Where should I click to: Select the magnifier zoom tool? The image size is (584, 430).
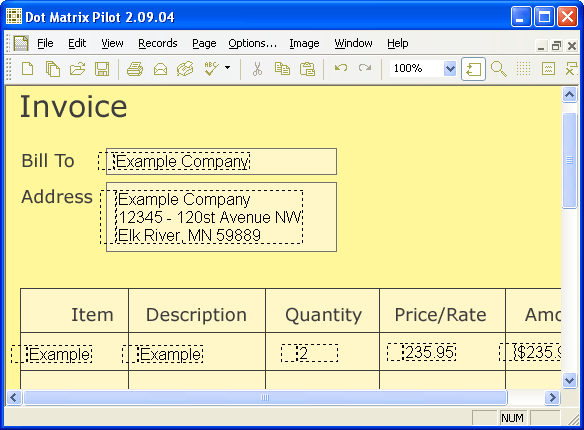pos(498,69)
